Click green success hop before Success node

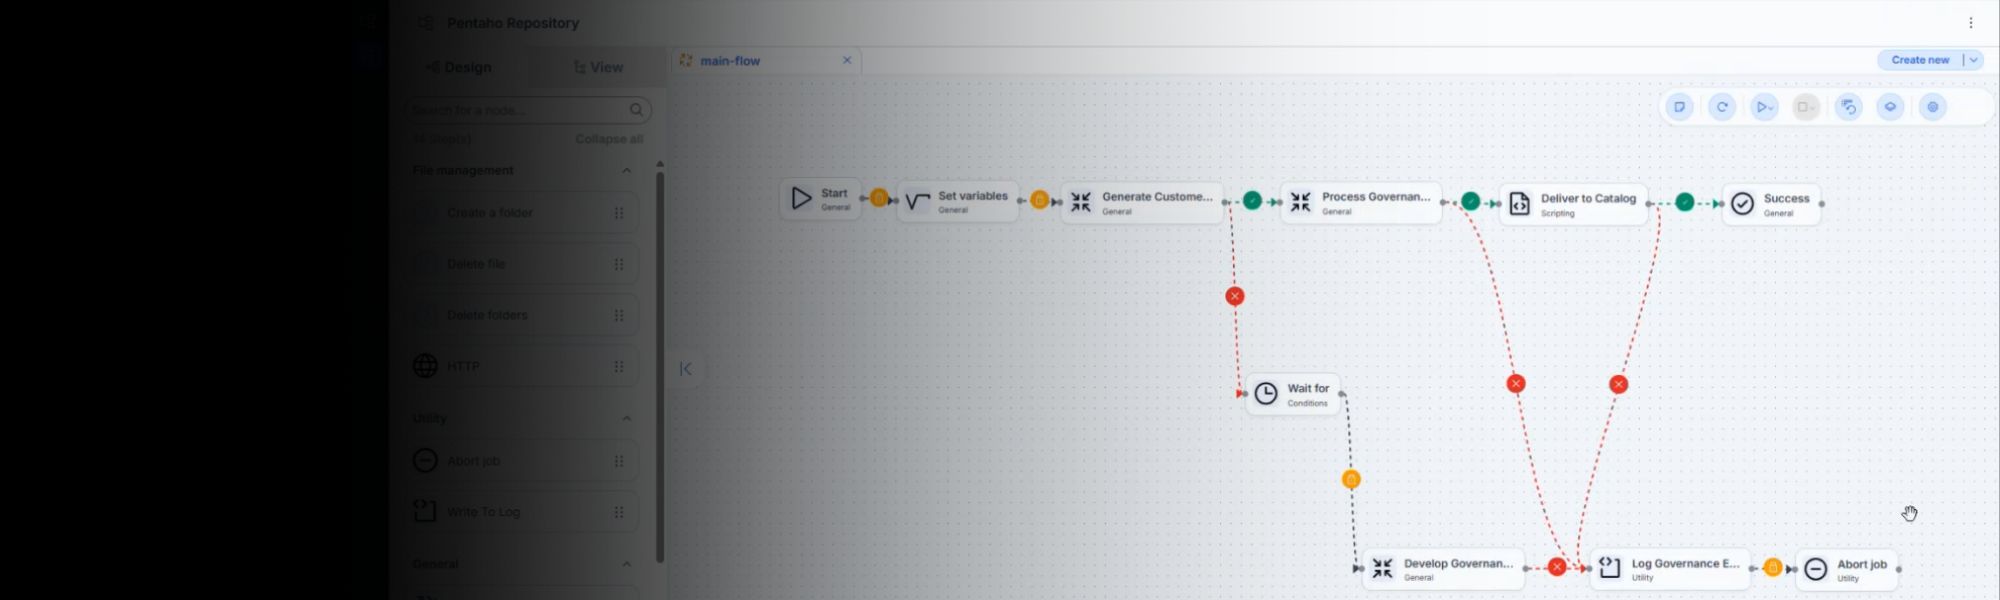tap(1685, 203)
